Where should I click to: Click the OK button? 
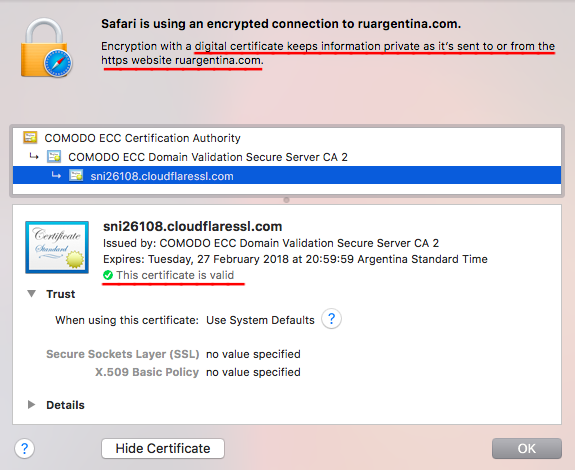tap(527, 448)
